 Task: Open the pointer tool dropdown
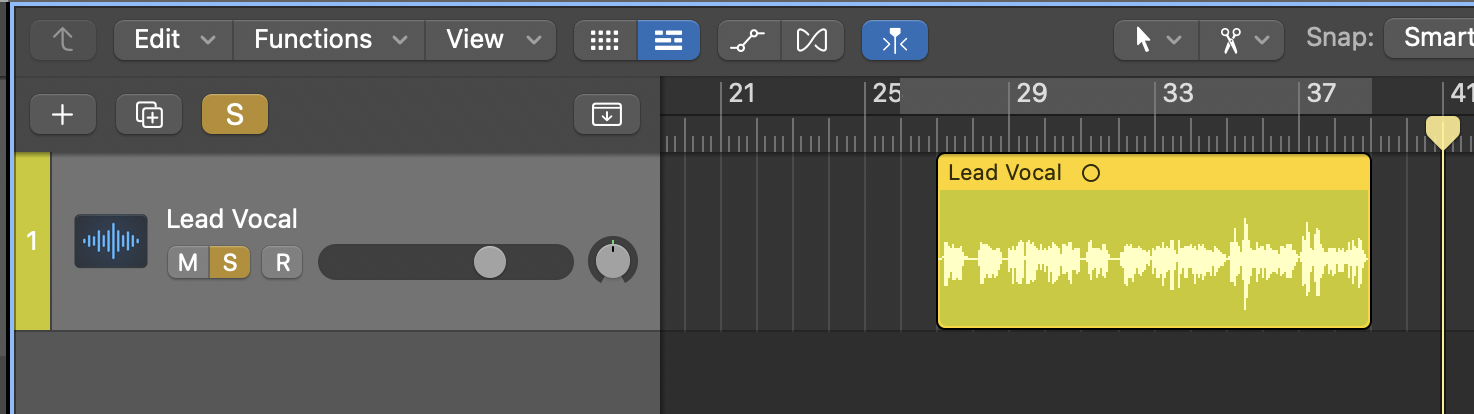tap(1156, 40)
